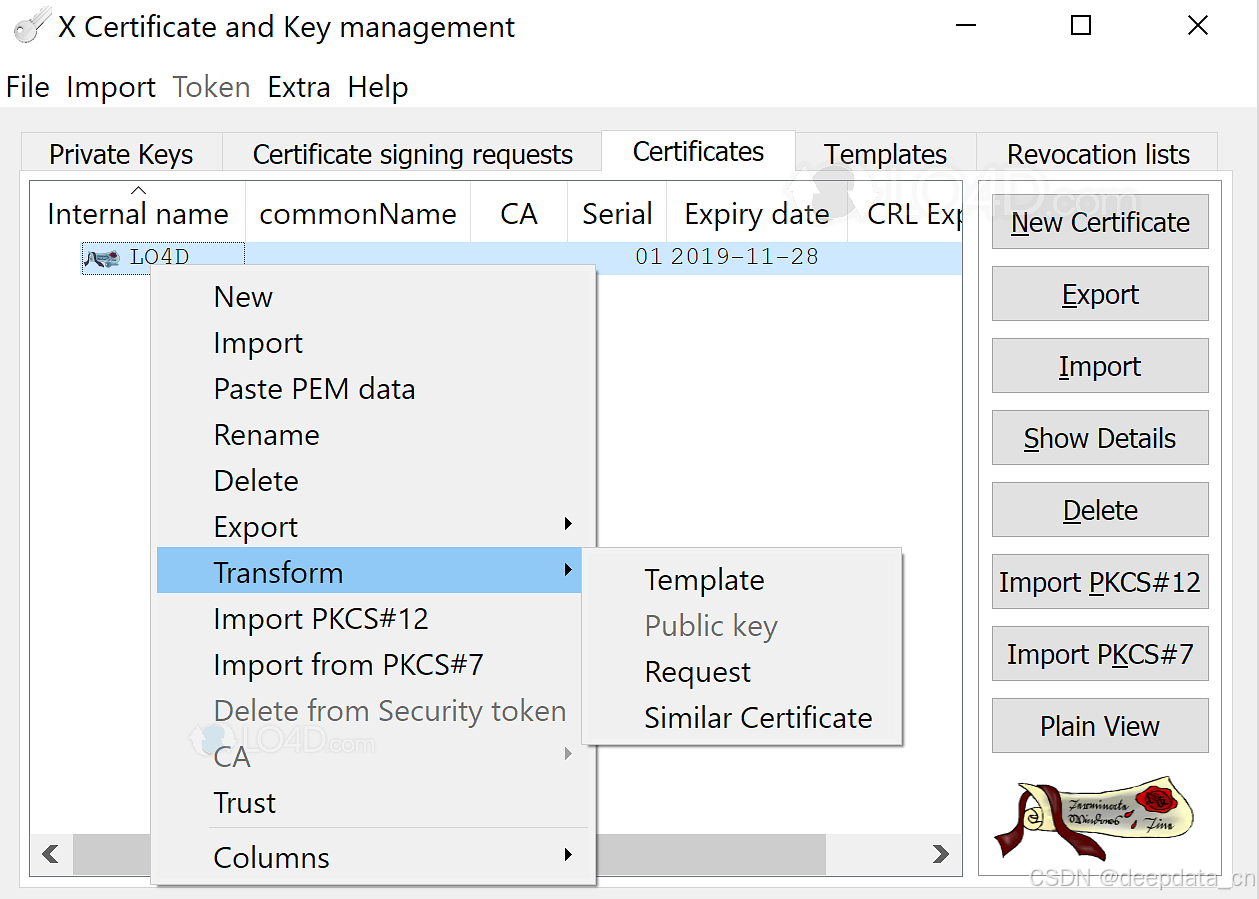
Task: Switch to the Private Keys tab
Action: [x=121, y=154]
